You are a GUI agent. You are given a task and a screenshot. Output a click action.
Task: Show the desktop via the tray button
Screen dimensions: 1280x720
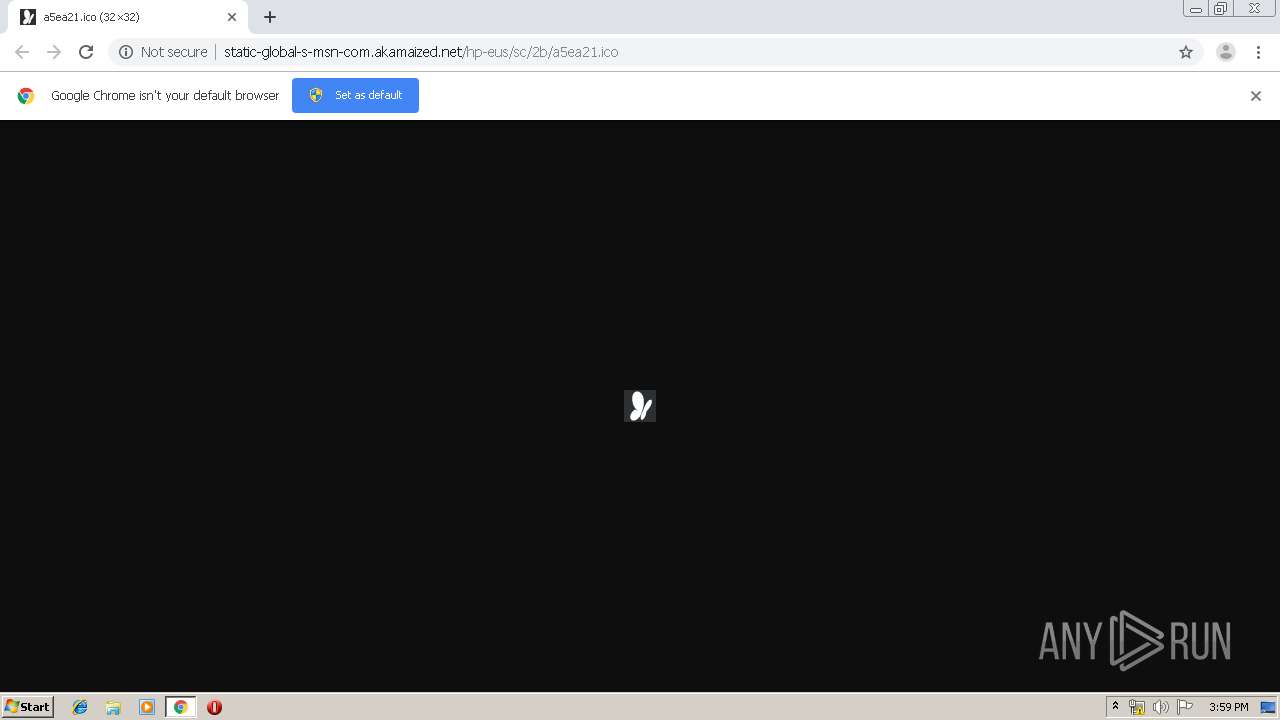click(1268, 707)
